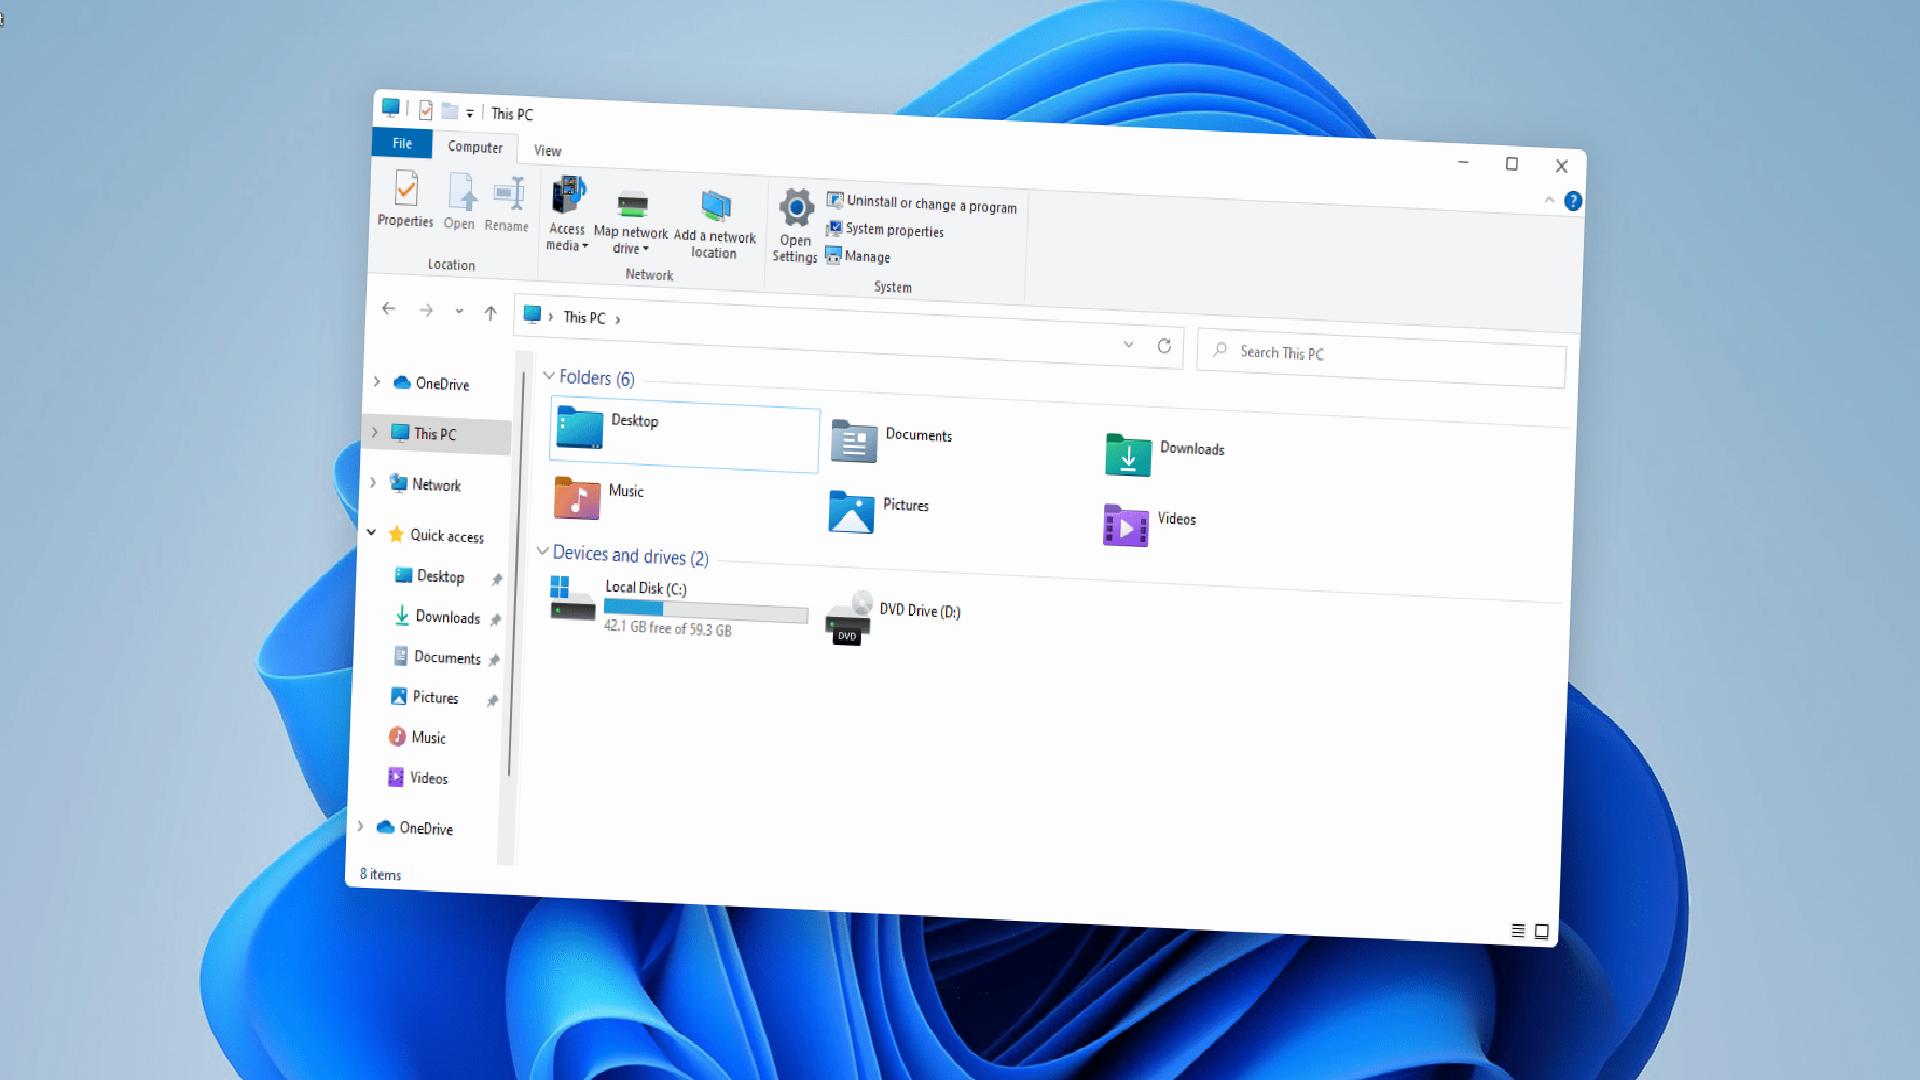This screenshot has width=1920, height=1080.
Task: Click System properties in ribbon
Action: (x=884, y=229)
